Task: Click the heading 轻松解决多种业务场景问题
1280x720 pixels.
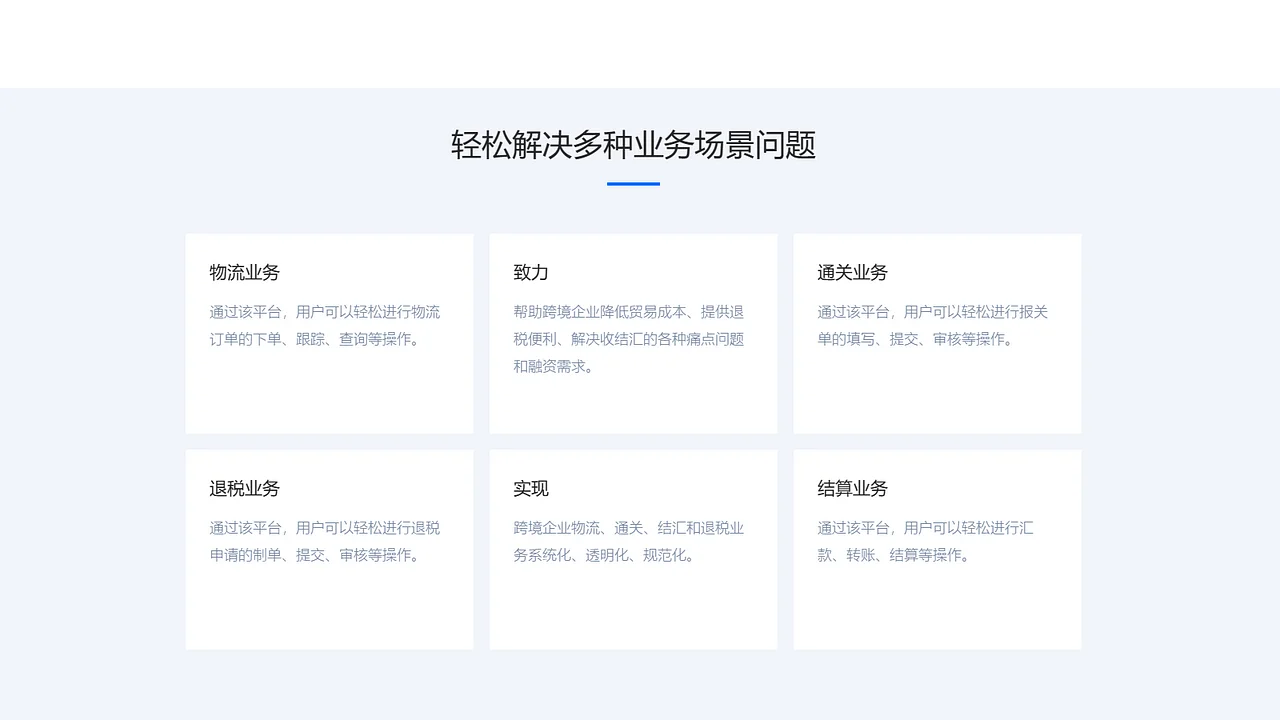Action: [x=633, y=146]
